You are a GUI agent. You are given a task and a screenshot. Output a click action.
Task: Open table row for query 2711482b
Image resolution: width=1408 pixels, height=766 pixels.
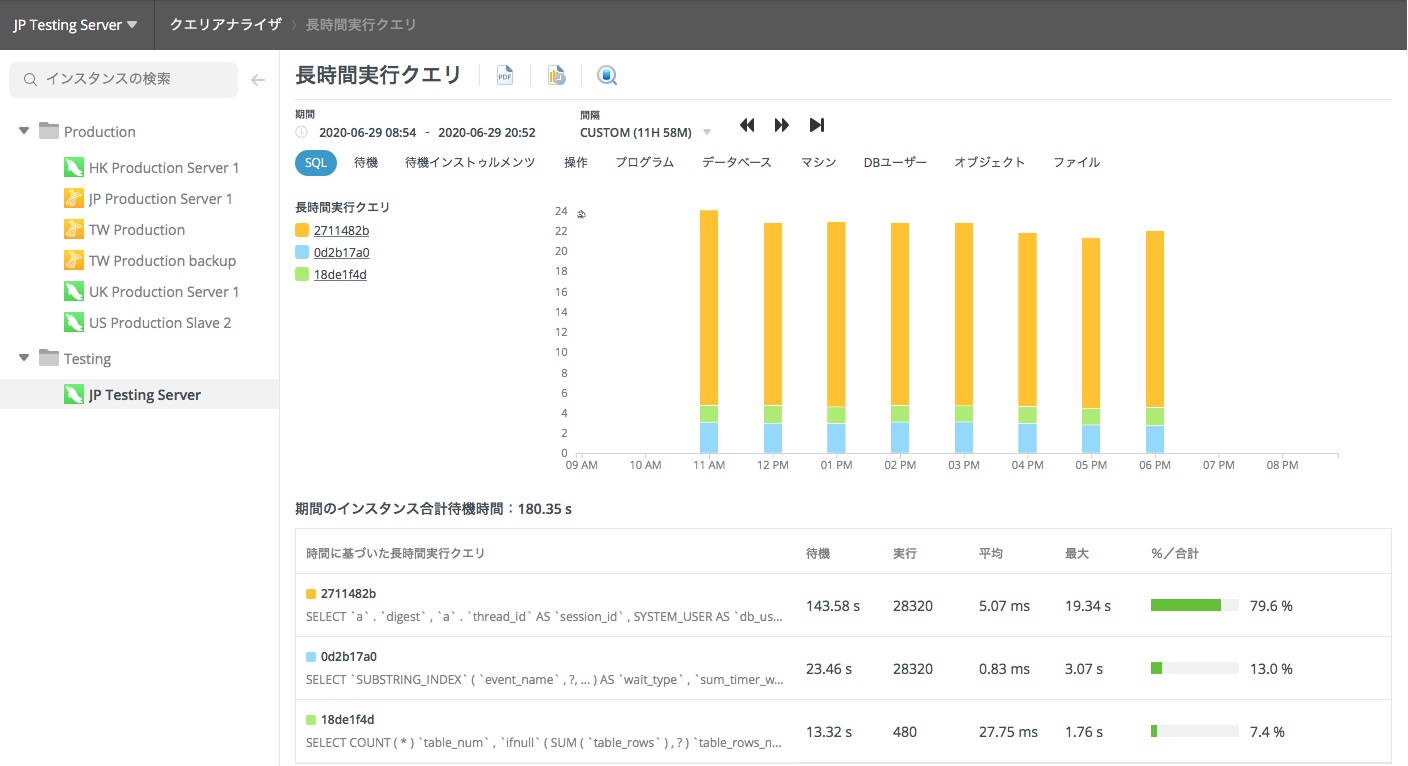[x=843, y=605]
